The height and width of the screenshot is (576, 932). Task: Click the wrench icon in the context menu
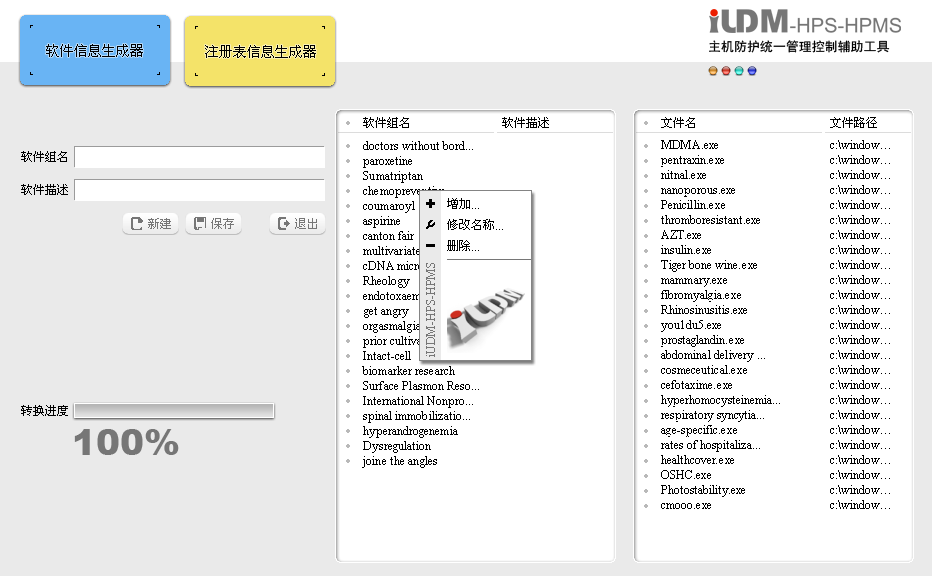431,225
